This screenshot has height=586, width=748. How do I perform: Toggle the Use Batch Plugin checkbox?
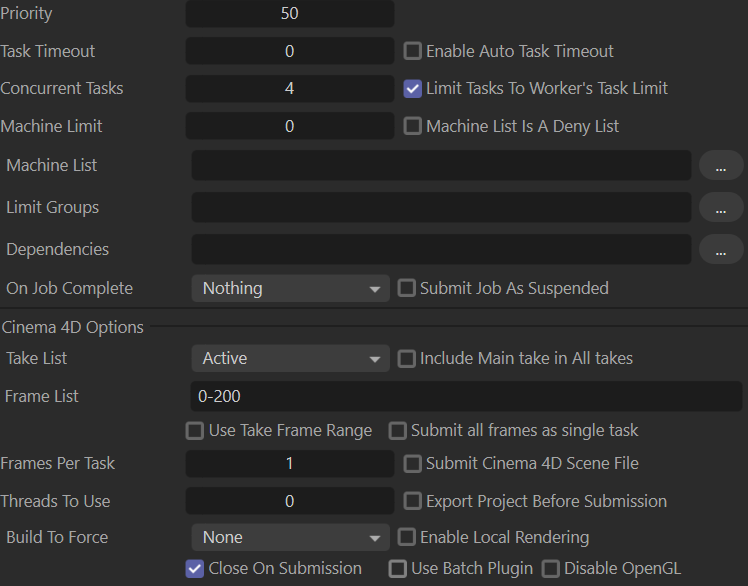(x=398, y=569)
